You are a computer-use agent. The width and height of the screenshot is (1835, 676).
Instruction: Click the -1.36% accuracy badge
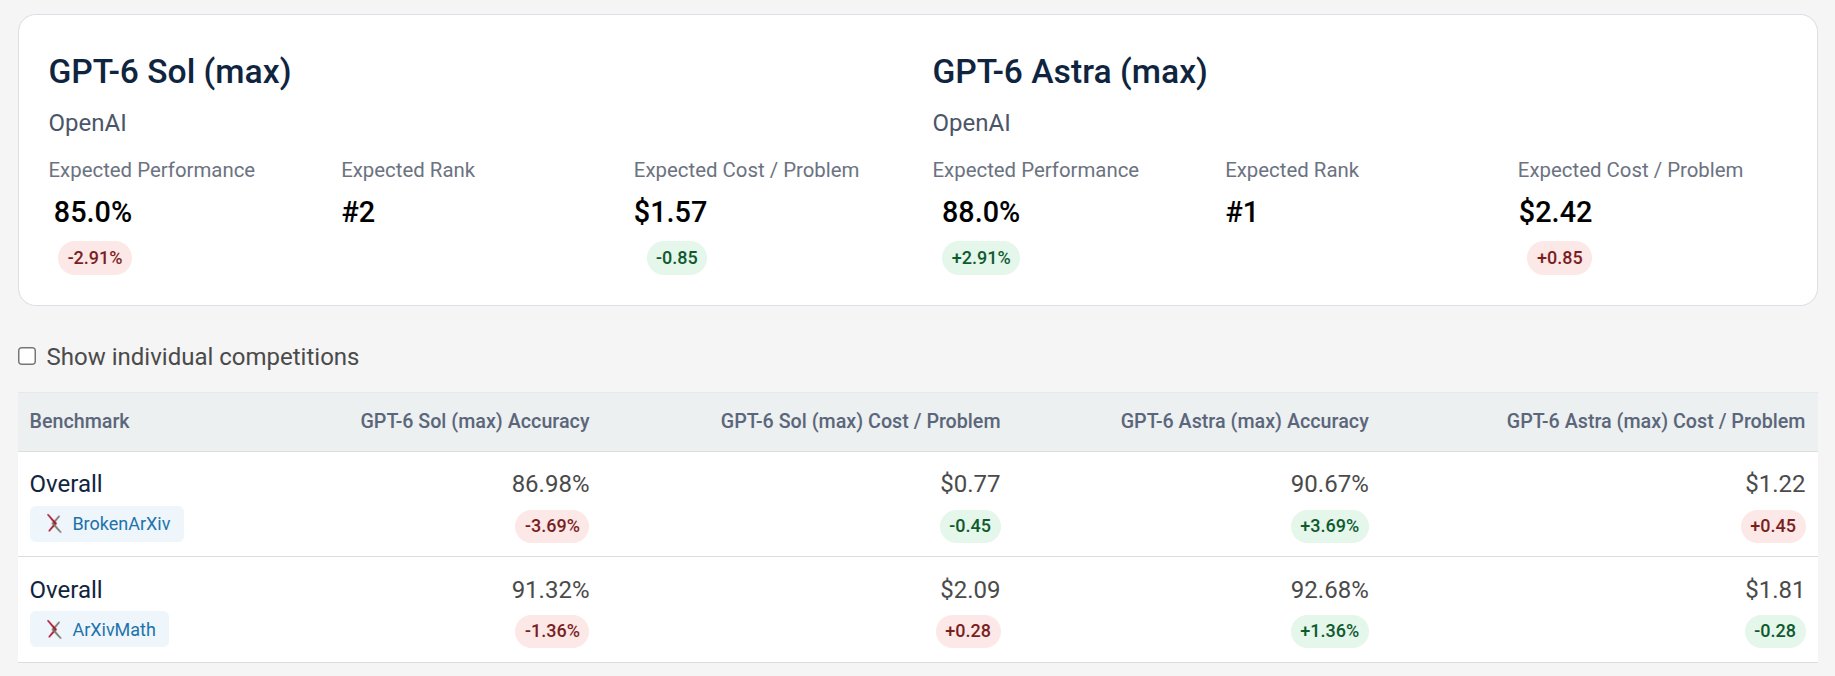(x=552, y=631)
